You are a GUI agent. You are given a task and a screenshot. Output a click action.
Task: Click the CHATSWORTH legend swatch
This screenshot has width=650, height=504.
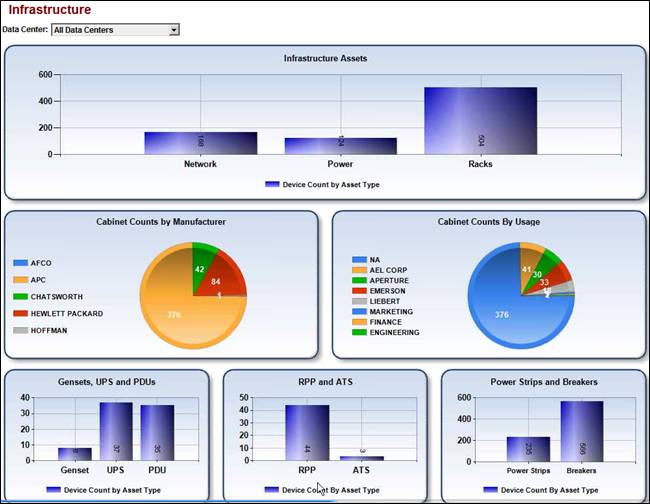click(21, 297)
